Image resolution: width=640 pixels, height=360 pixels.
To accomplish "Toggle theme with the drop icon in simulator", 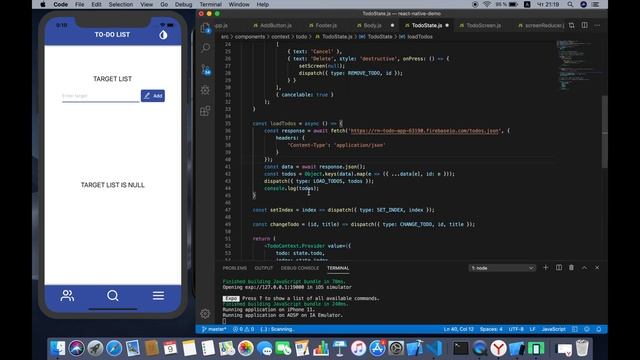I will (163, 35).
